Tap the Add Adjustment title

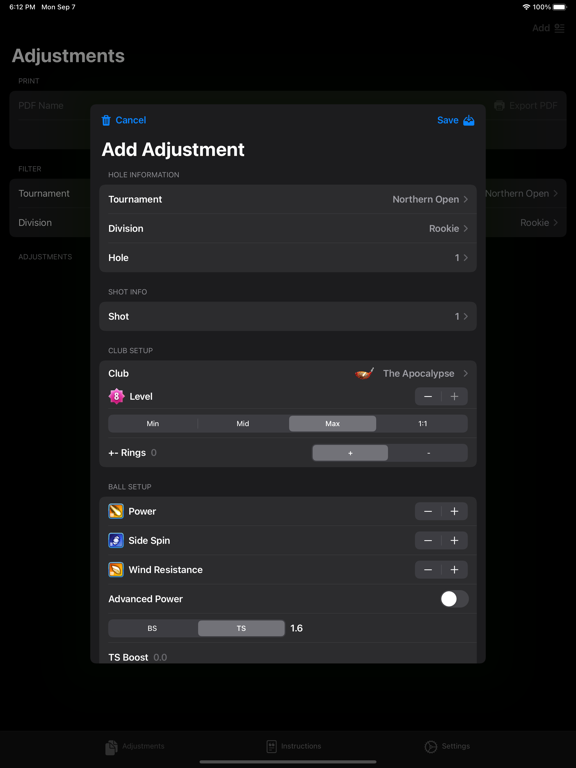pyautogui.click(x=173, y=149)
